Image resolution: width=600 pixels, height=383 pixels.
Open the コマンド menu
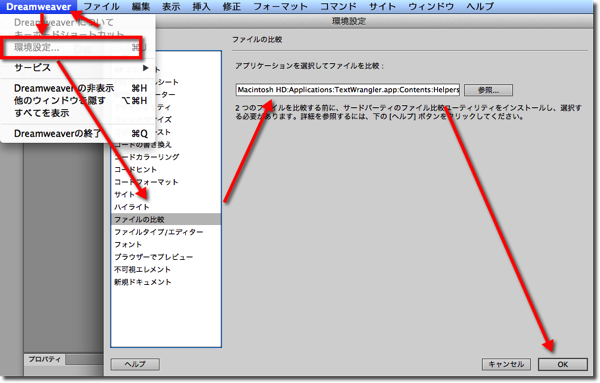tap(338, 7)
